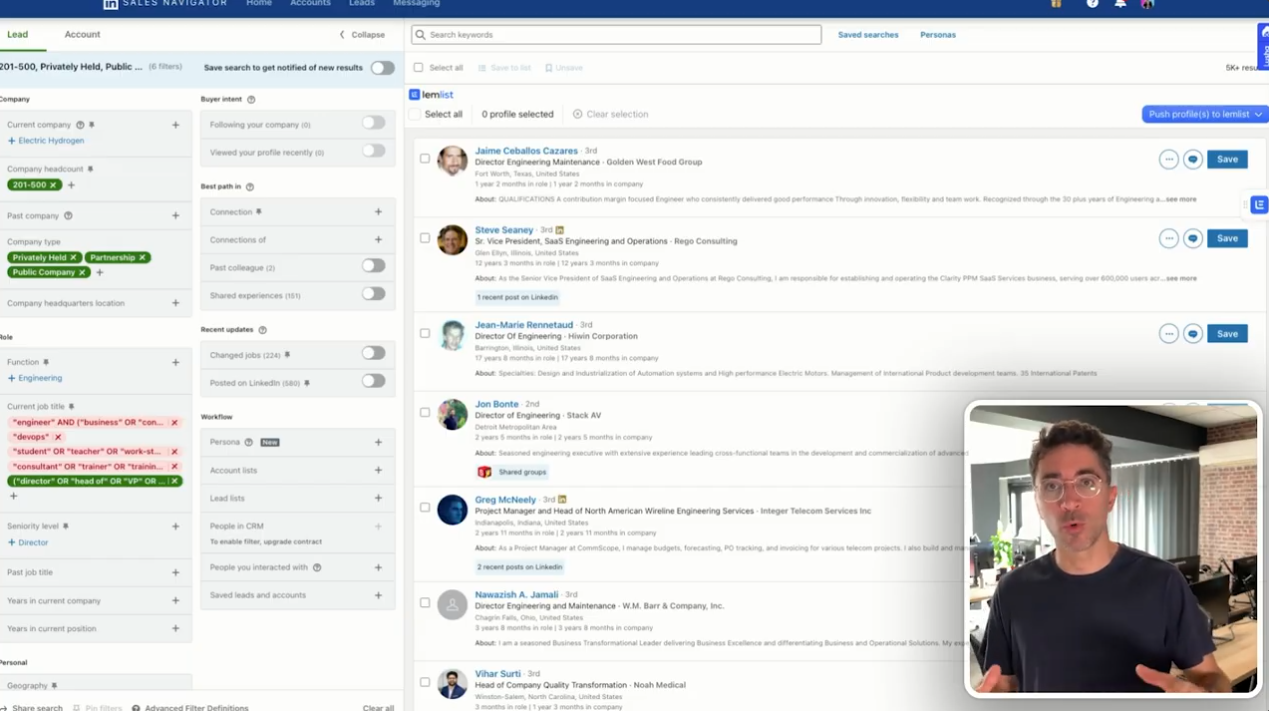Open message icon for Jean-Marie Rennetaud

tap(1193, 334)
